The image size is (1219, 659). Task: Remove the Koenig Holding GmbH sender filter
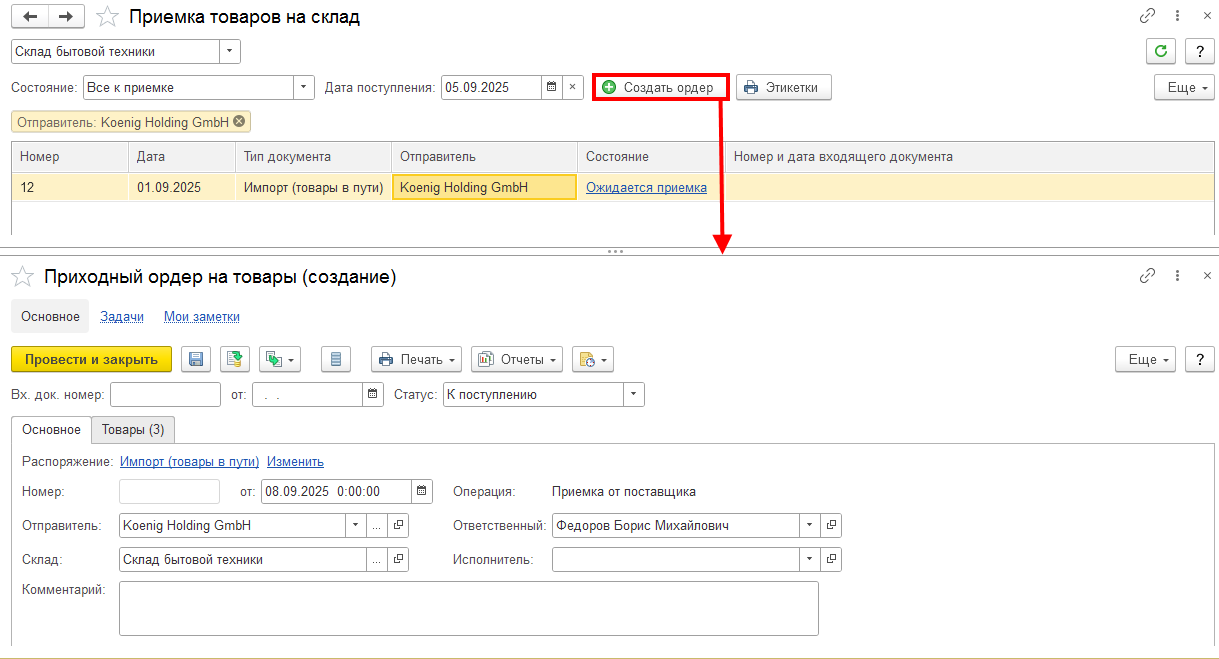coord(239,122)
